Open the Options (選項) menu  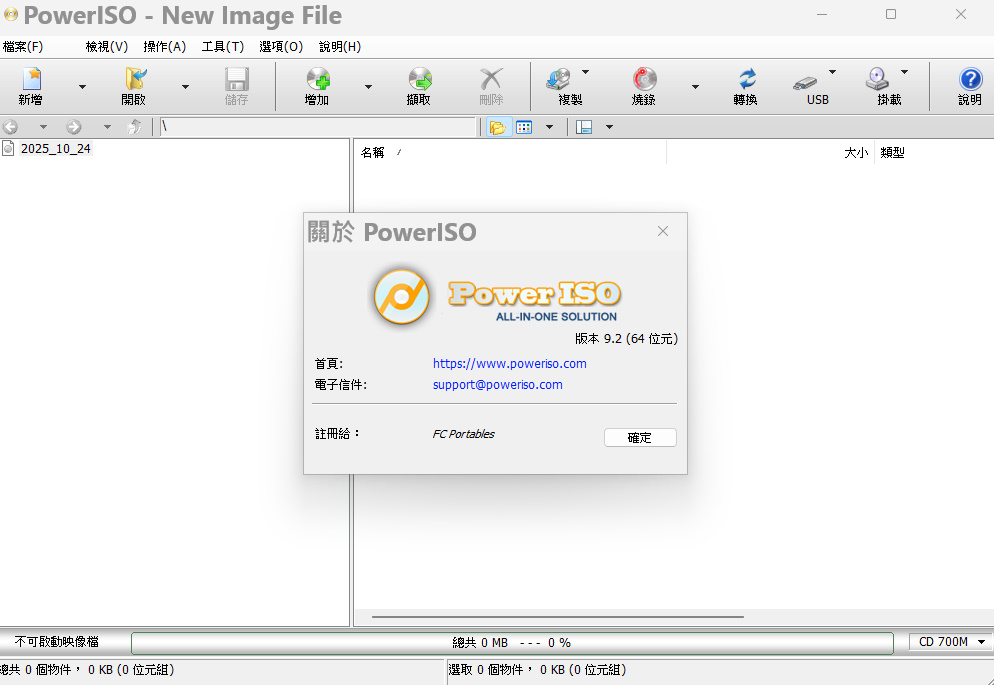[x=280, y=47]
